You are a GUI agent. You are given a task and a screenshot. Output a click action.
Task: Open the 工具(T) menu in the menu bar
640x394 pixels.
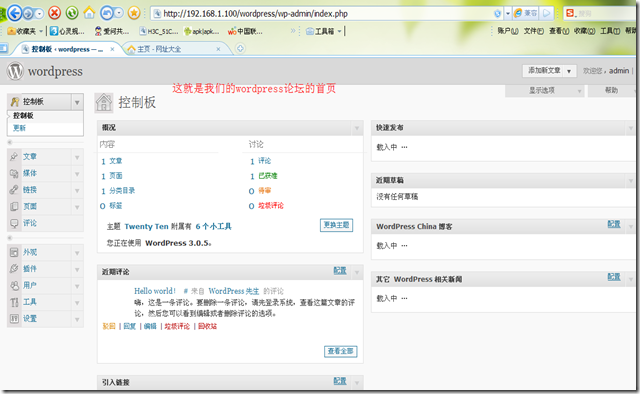click(x=610, y=31)
